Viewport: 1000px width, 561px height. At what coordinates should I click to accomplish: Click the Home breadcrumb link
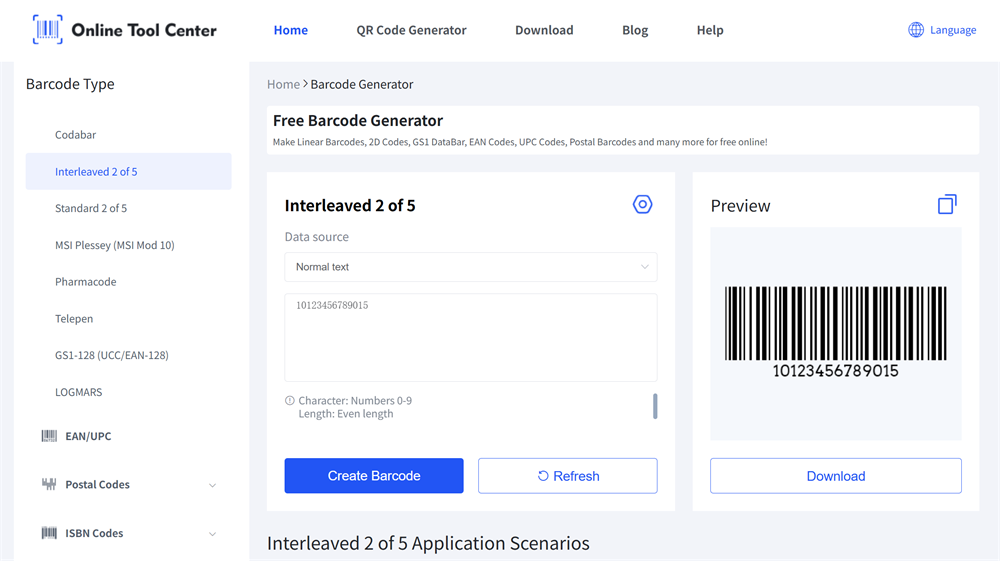[x=283, y=85]
